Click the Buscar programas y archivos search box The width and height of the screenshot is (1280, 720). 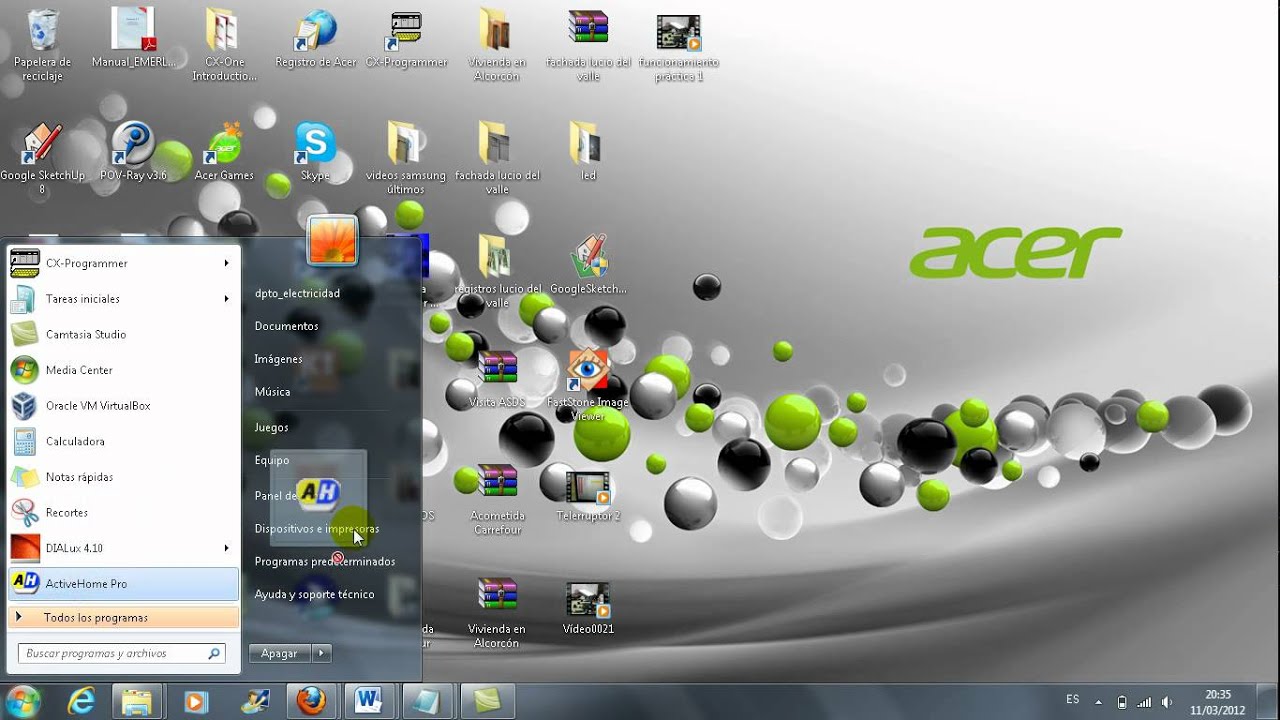122,653
